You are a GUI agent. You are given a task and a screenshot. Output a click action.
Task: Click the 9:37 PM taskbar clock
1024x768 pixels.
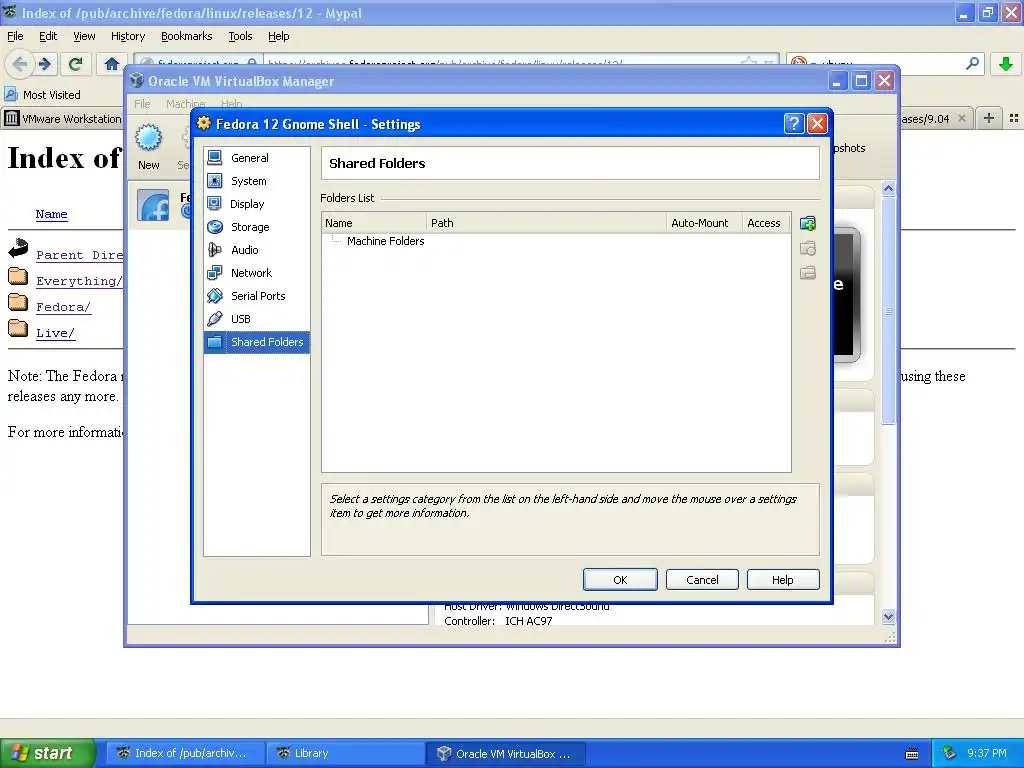(987, 753)
